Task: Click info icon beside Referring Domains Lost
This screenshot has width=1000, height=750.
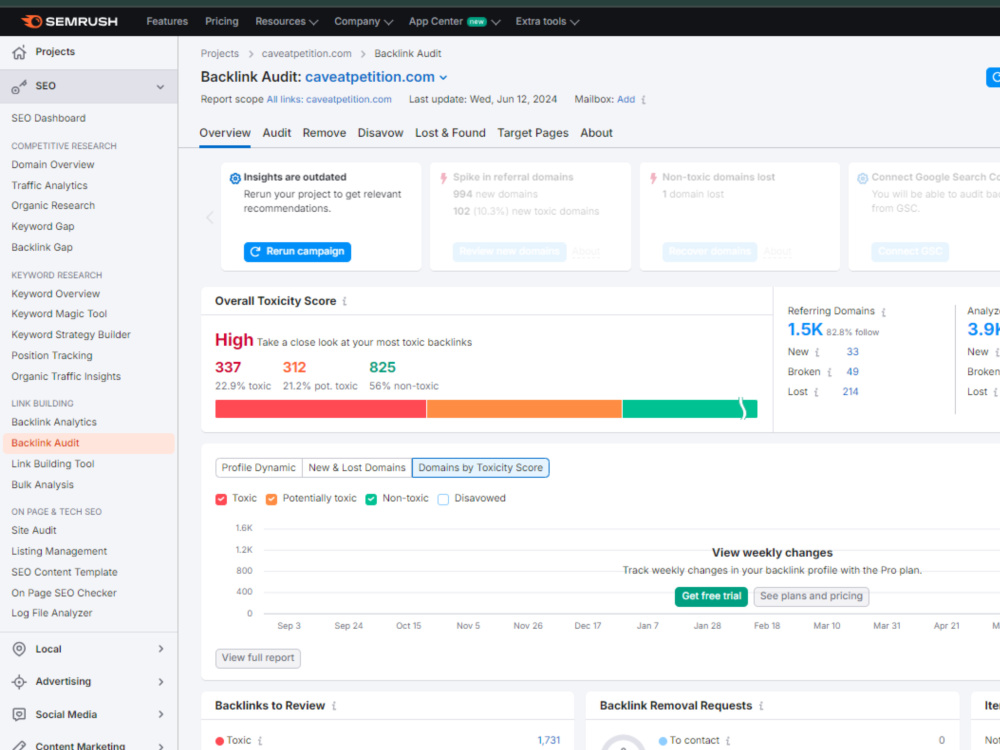Action: pos(816,392)
